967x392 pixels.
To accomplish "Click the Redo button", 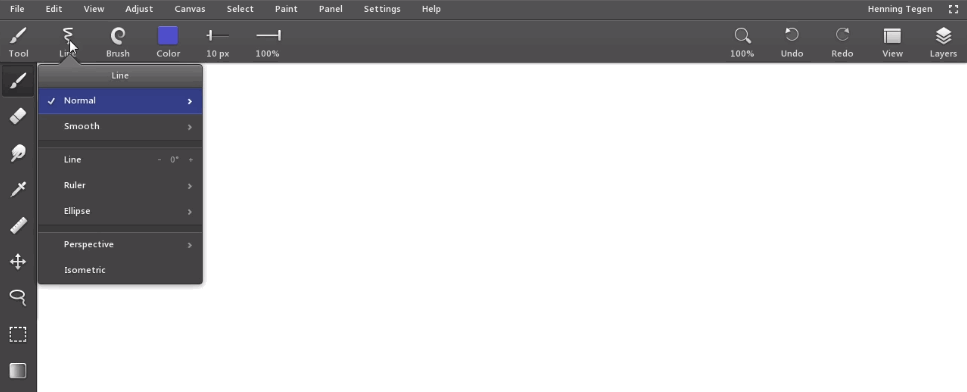I will 842,42.
